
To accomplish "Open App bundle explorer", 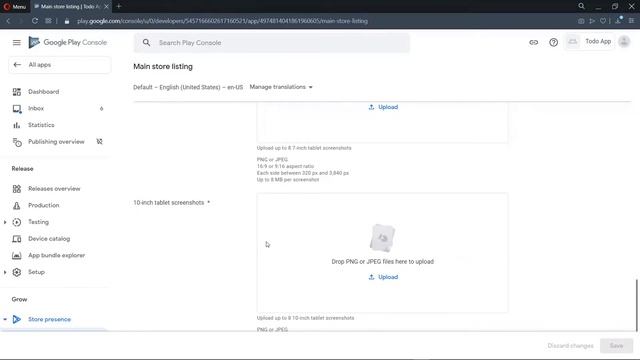I will (x=56, y=256).
